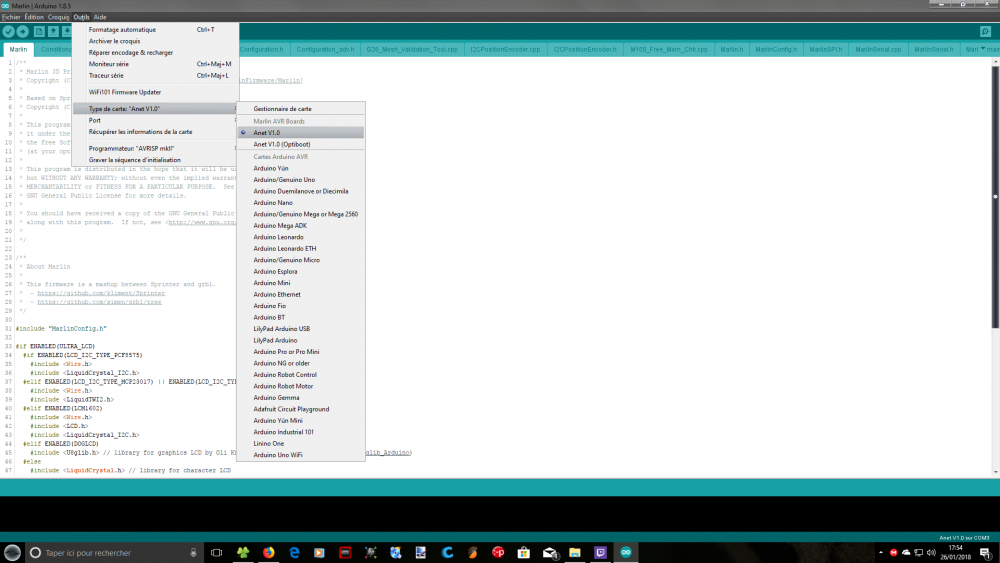Select Arduino/Genuino Micro board
This screenshot has height=563, width=1000.
pyautogui.click(x=300, y=260)
